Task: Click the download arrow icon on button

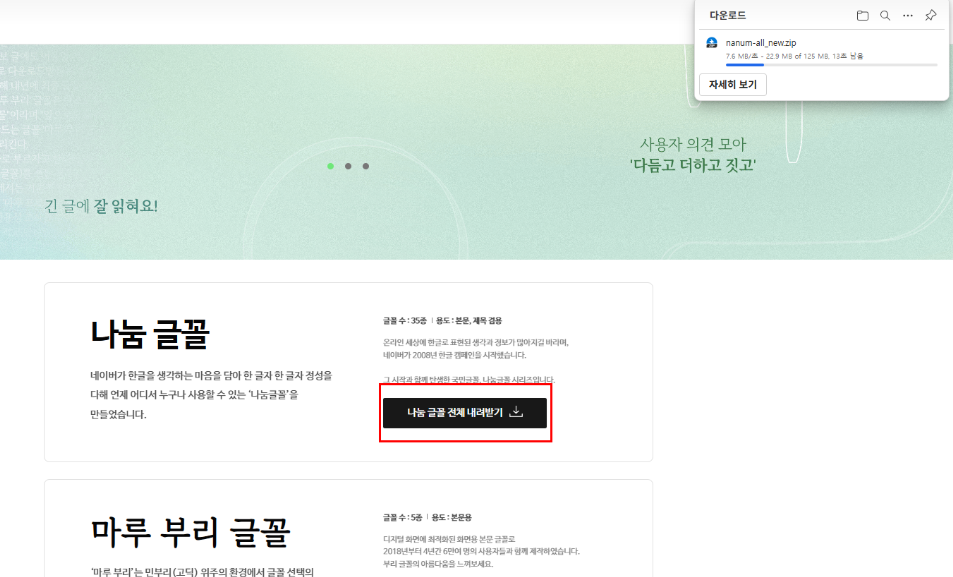Action: [516, 411]
